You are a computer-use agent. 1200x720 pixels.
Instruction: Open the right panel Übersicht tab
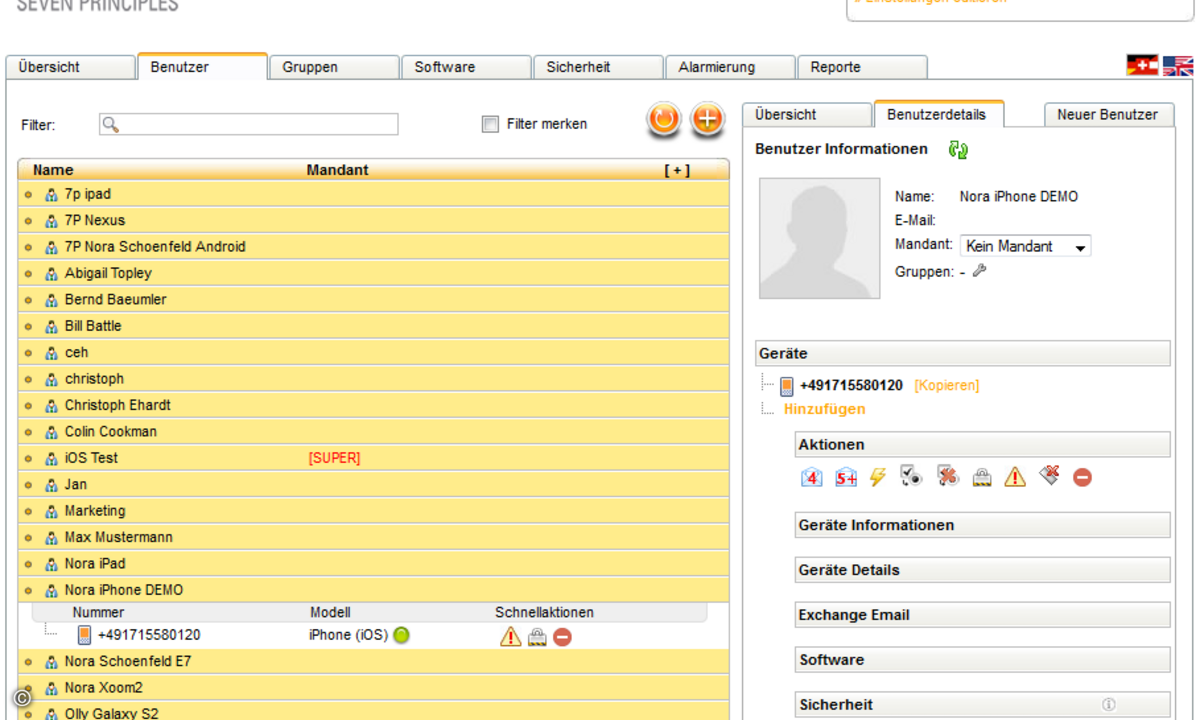click(x=807, y=115)
